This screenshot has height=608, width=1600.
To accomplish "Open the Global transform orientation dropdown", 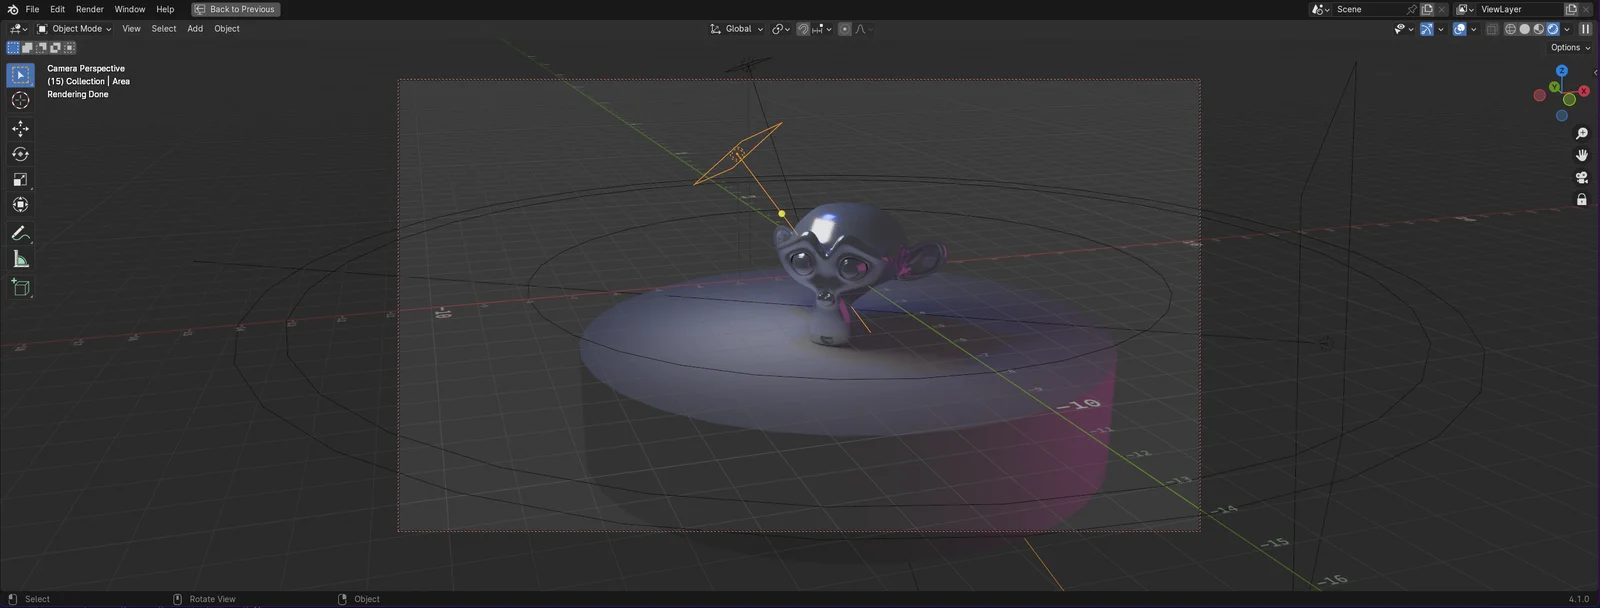I will point(737,29).
